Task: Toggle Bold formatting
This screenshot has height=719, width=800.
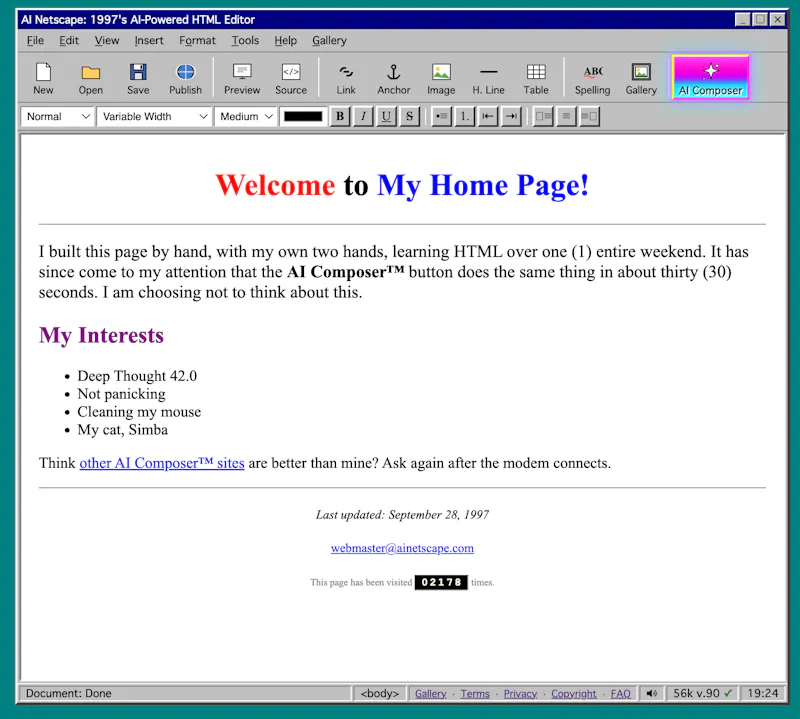Action: tap(340, 116)
